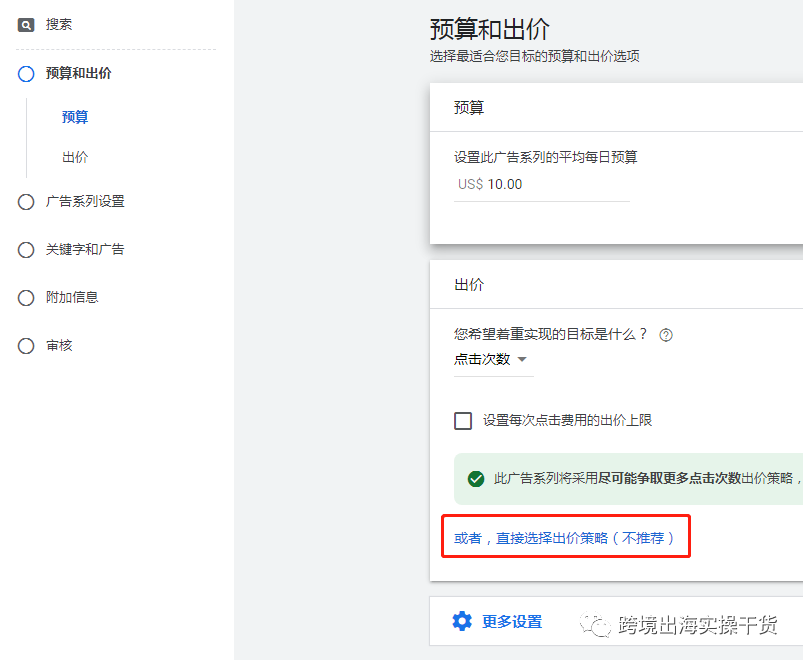Open the help icon after the goal question
The image size is (803, 660).
[x=665, y=335]
